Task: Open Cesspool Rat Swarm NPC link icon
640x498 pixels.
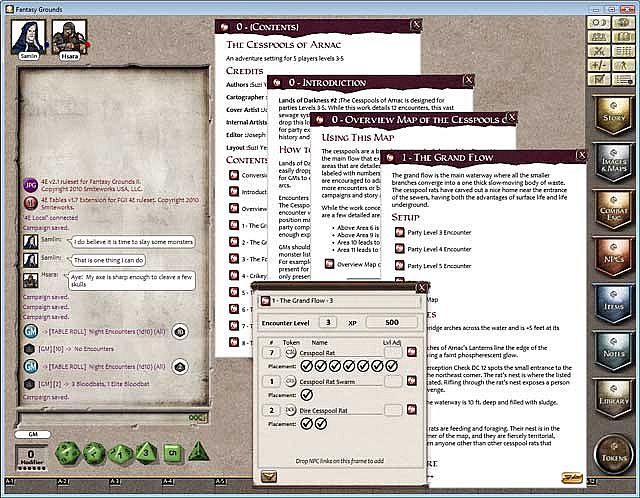Action: pos(411,380)
